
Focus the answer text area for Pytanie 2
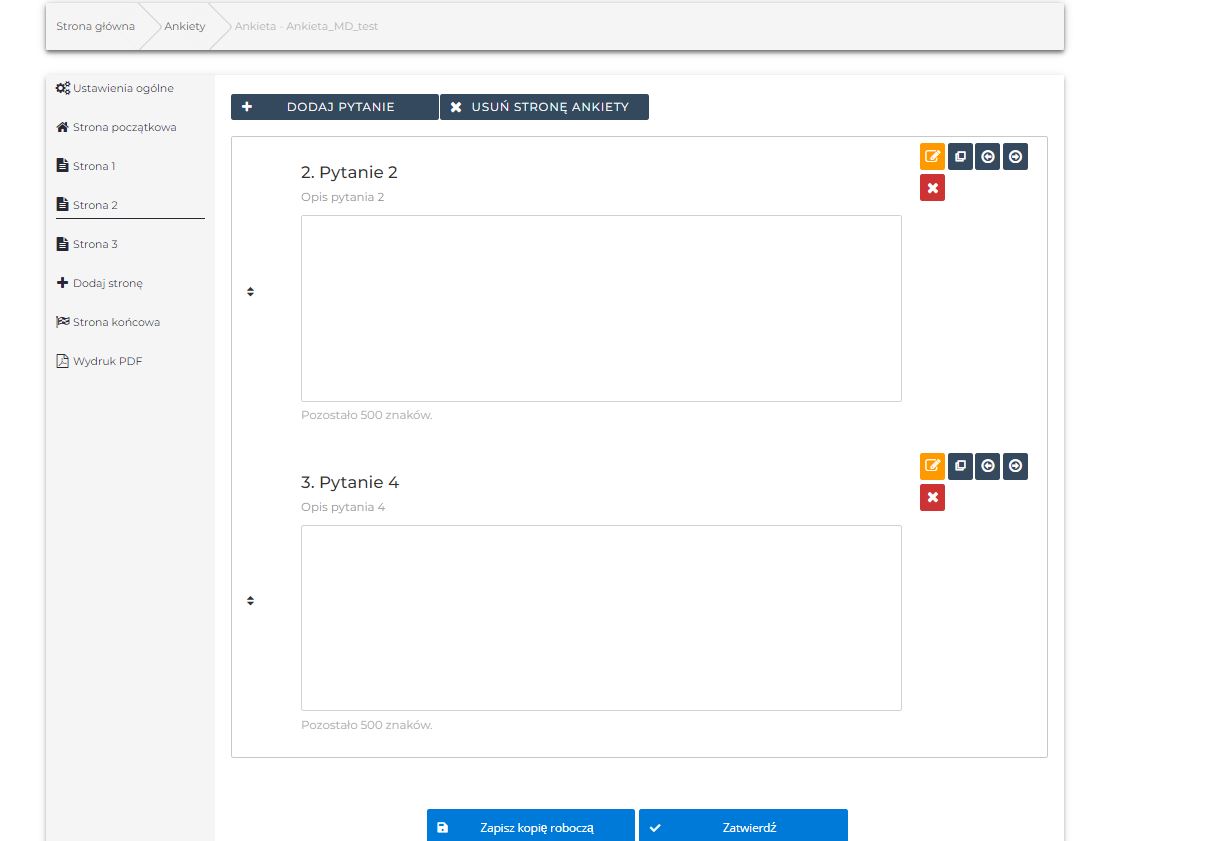click(601, 308)
